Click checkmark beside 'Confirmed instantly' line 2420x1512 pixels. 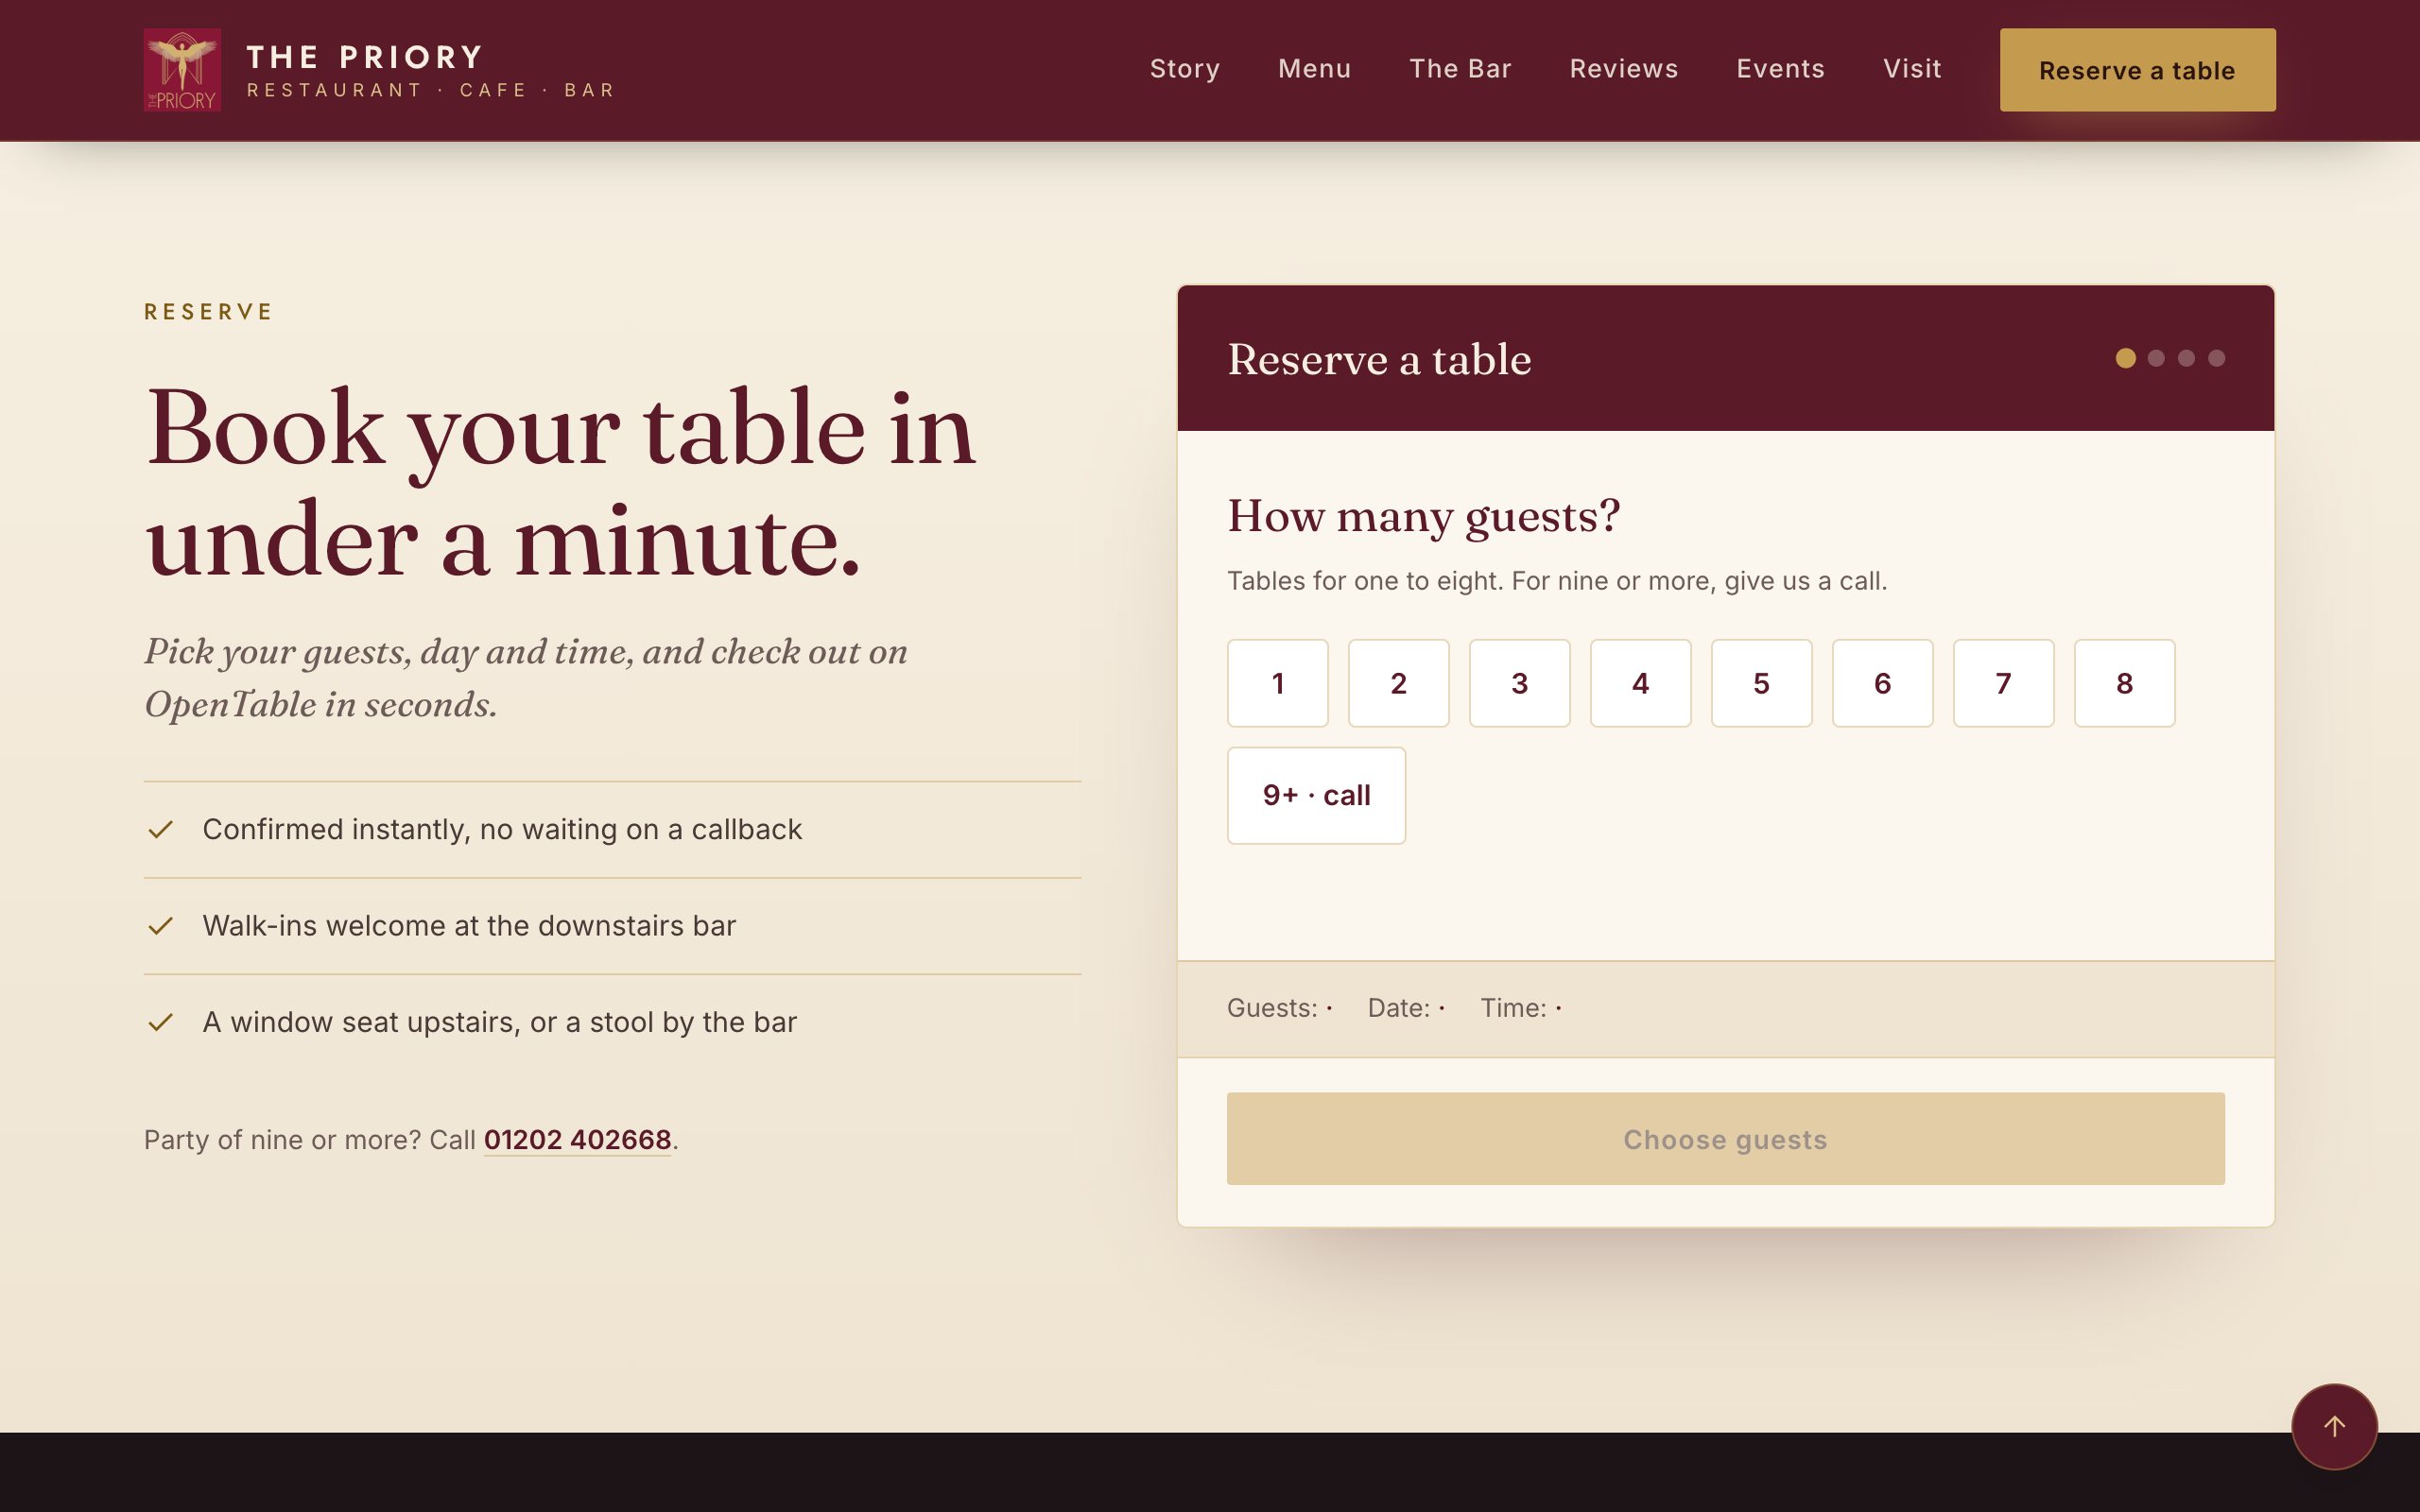point(160,830)
